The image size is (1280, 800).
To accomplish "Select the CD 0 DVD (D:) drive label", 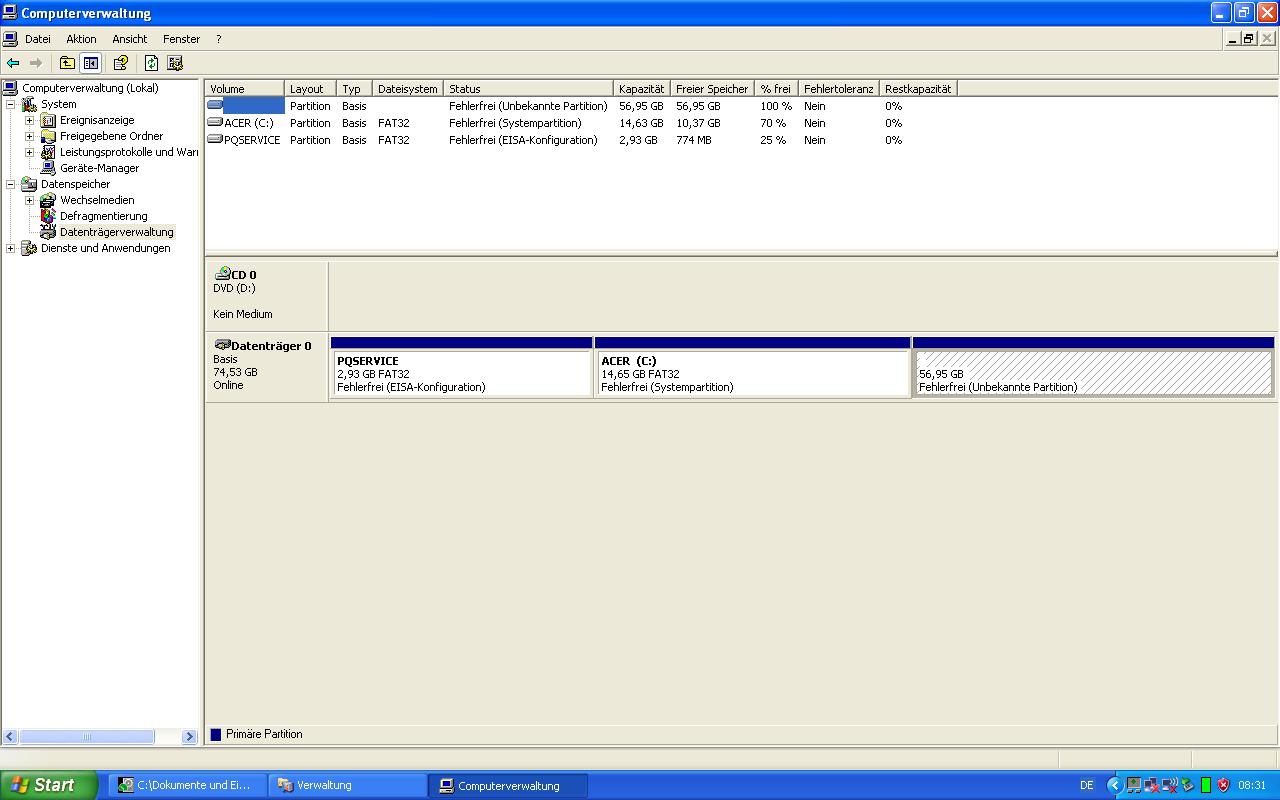I will 267,294.
